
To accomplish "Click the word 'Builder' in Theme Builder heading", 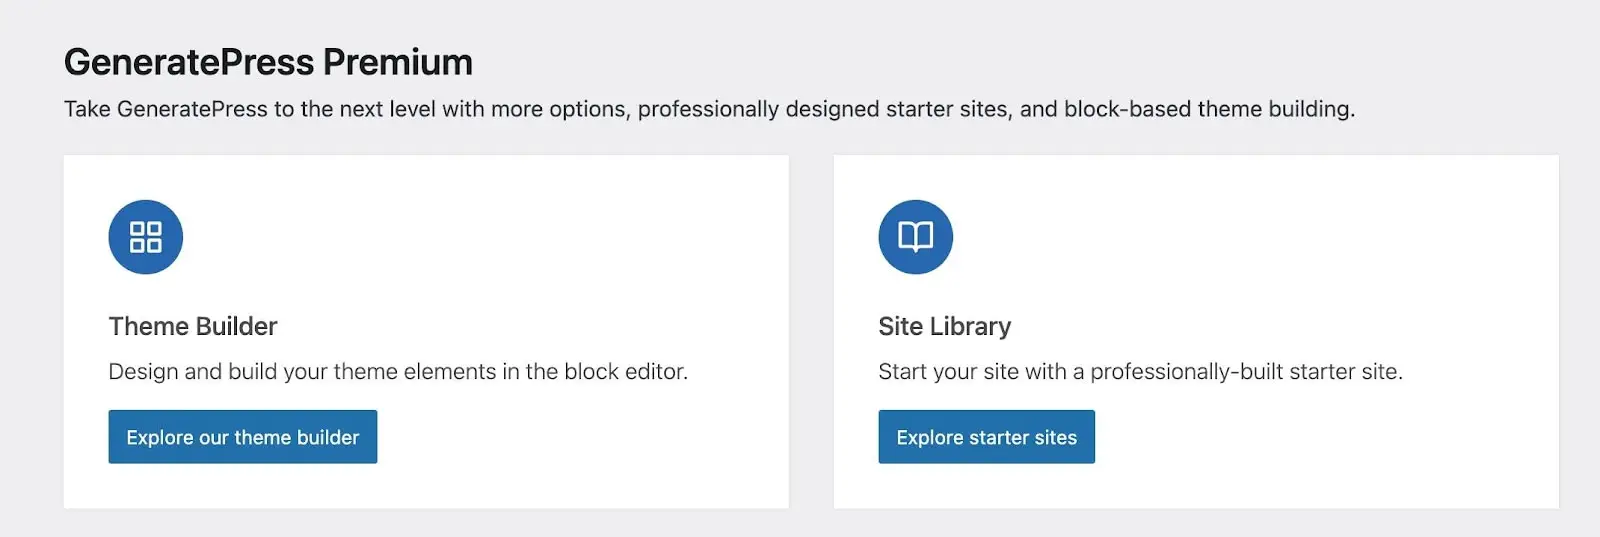I will (x=236, y=326).
